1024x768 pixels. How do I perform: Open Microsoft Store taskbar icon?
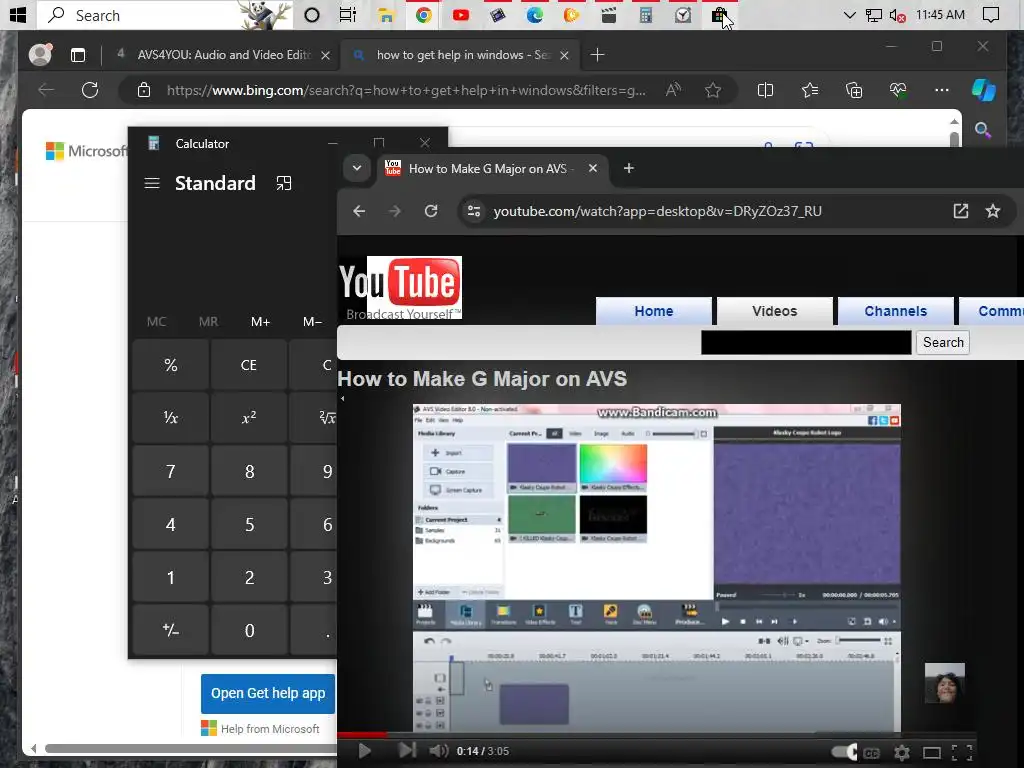pyautogui.click(x=720, y=15)
